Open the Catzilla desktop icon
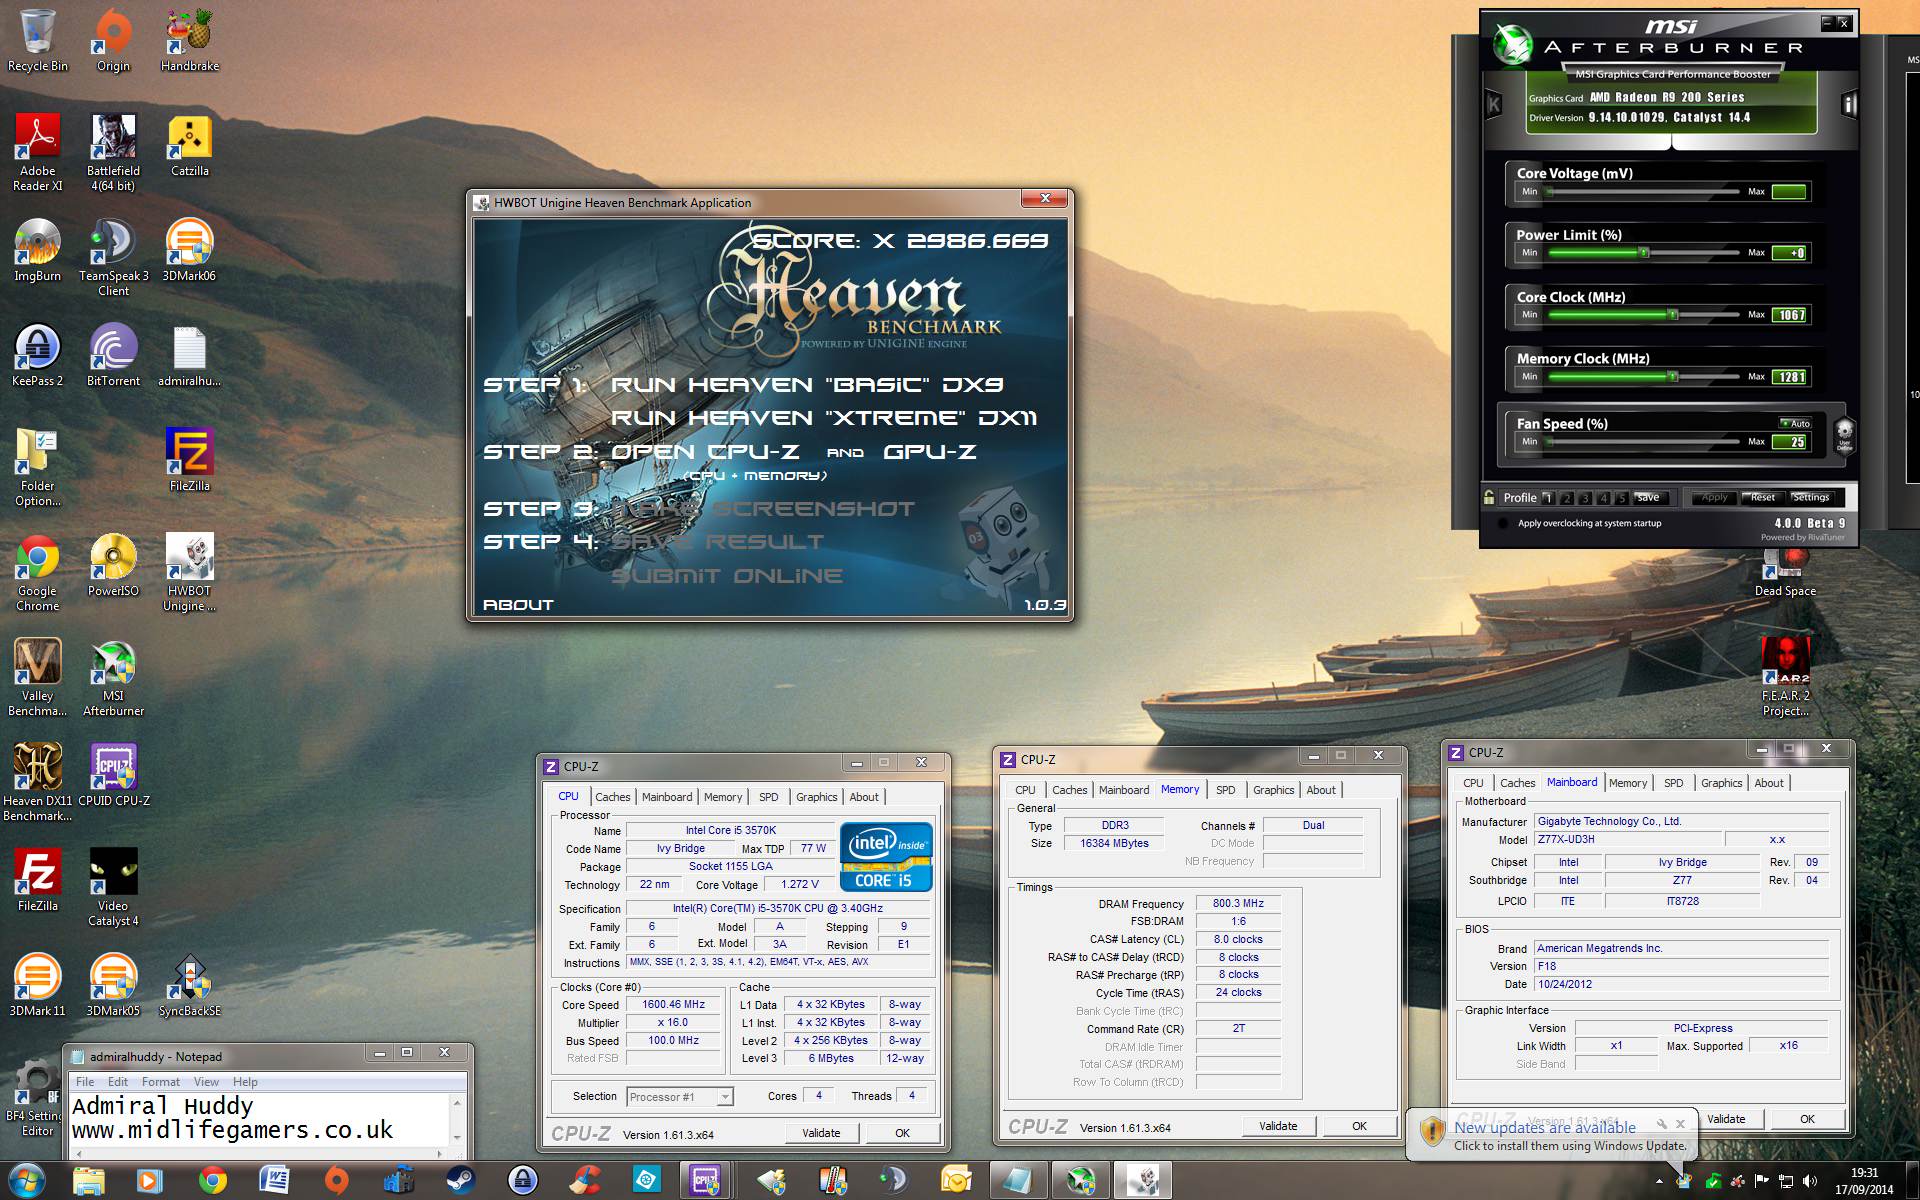This screenshot has height=1200, width=1920. (x=189, y=146)
